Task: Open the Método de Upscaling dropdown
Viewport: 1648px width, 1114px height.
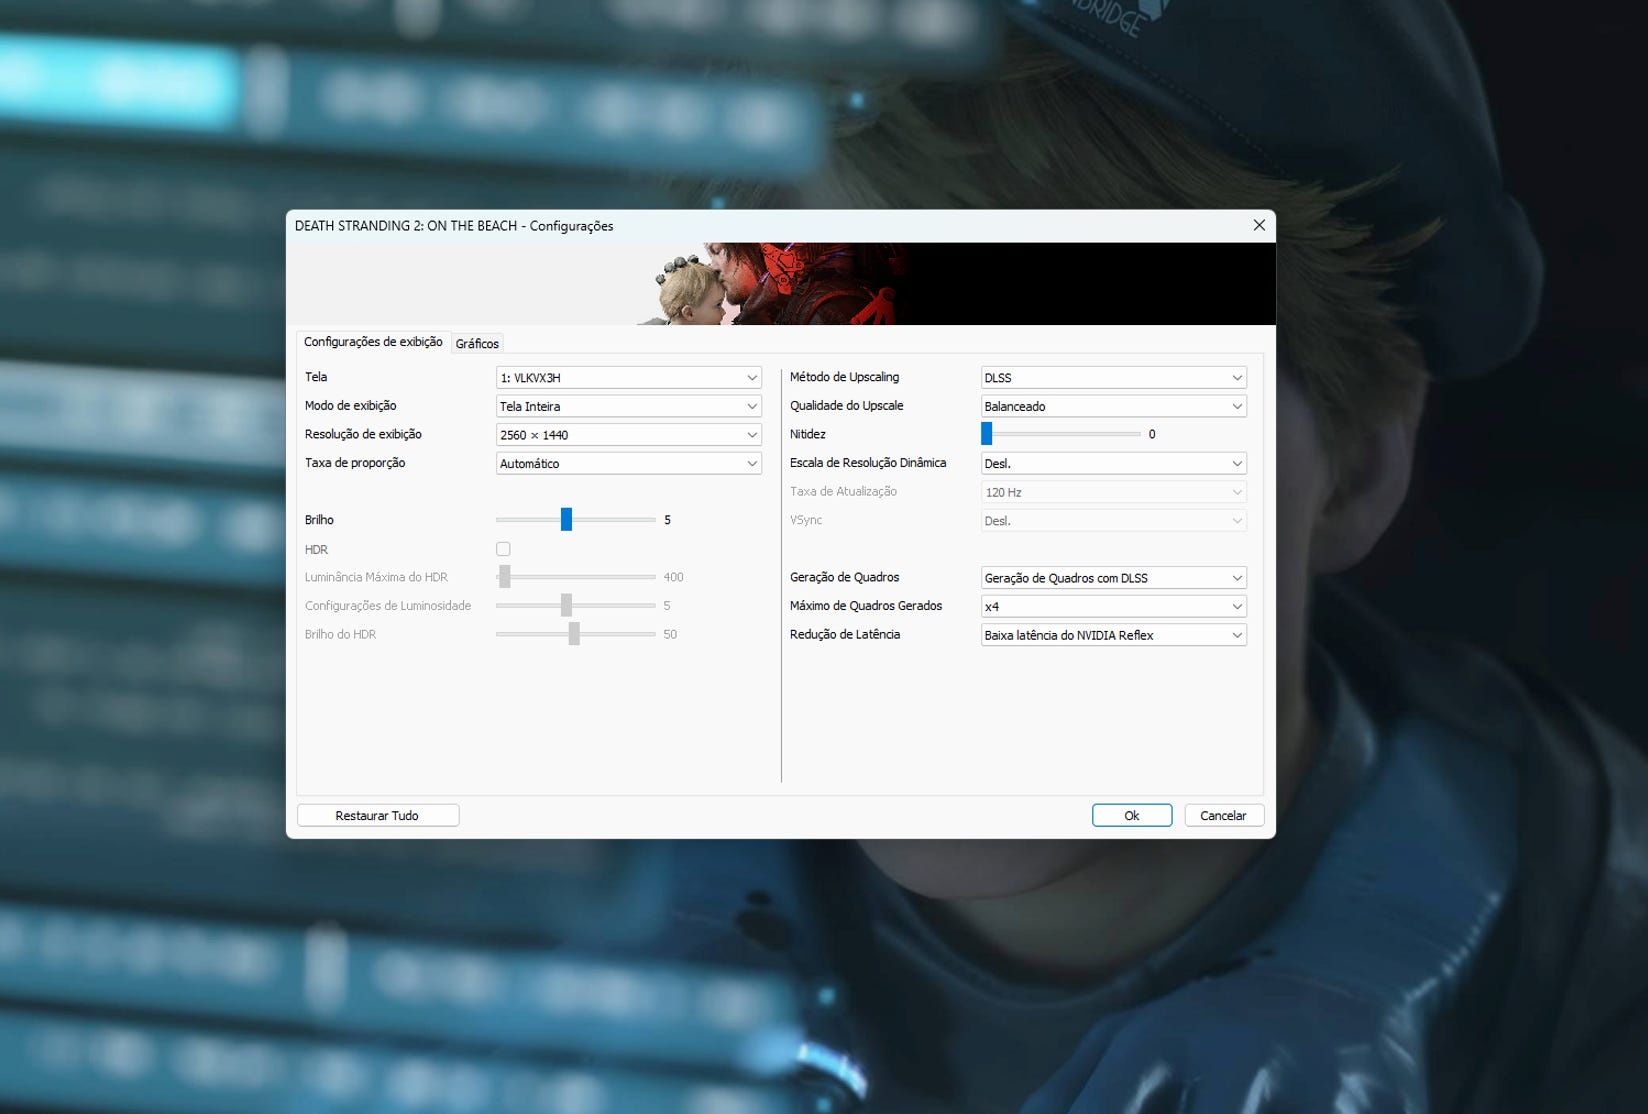Action: [1114, 377]
